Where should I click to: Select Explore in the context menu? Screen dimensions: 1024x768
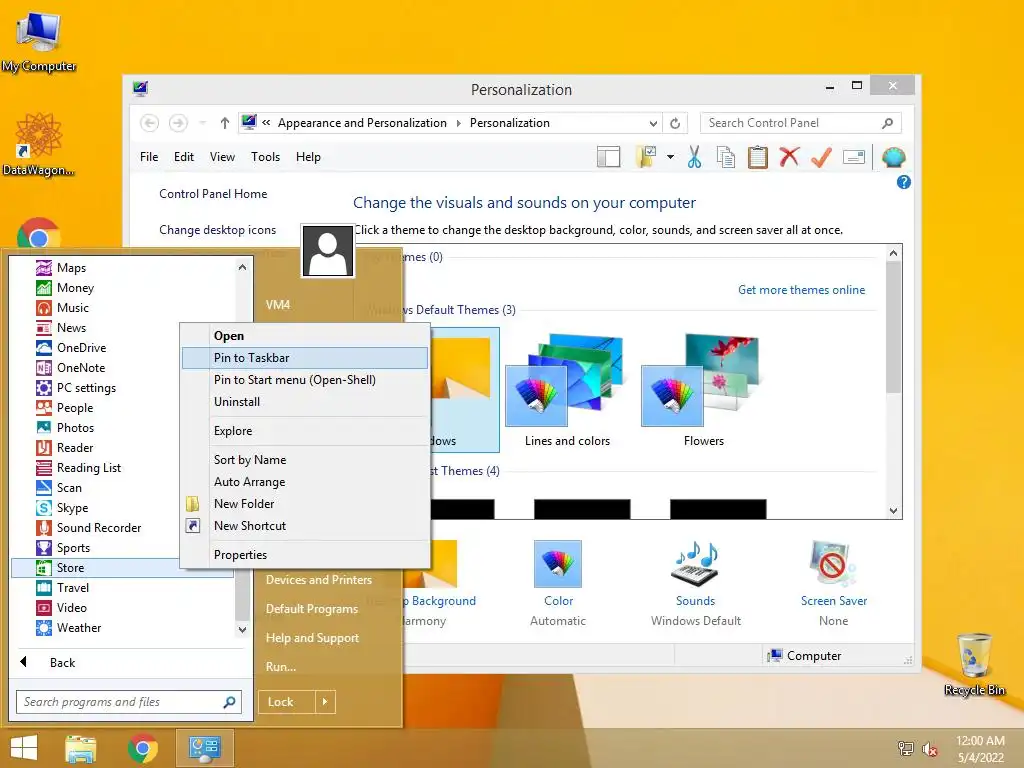(x=304, y=431)
